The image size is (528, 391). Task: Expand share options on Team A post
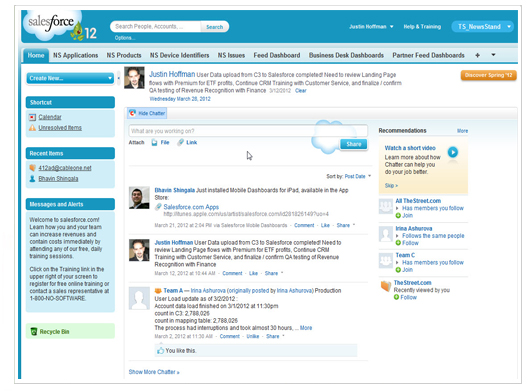pos(284,336)
